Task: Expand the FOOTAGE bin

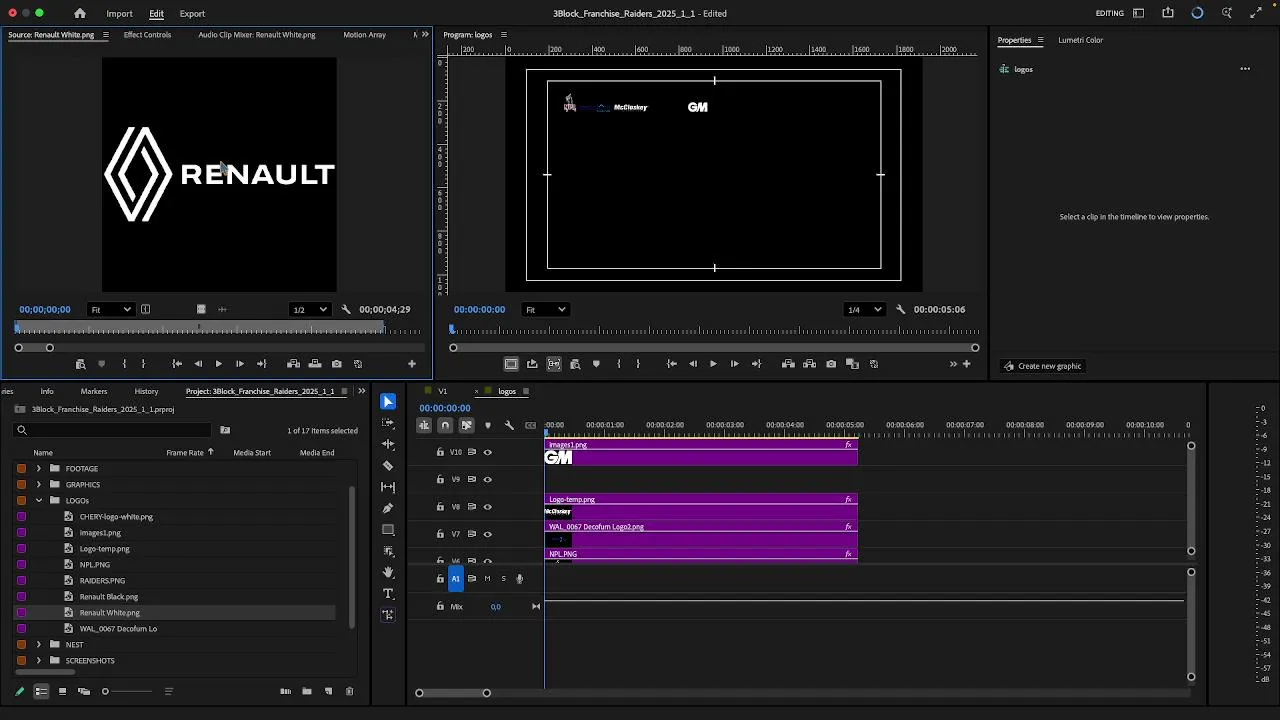Action: coord(39,469)
